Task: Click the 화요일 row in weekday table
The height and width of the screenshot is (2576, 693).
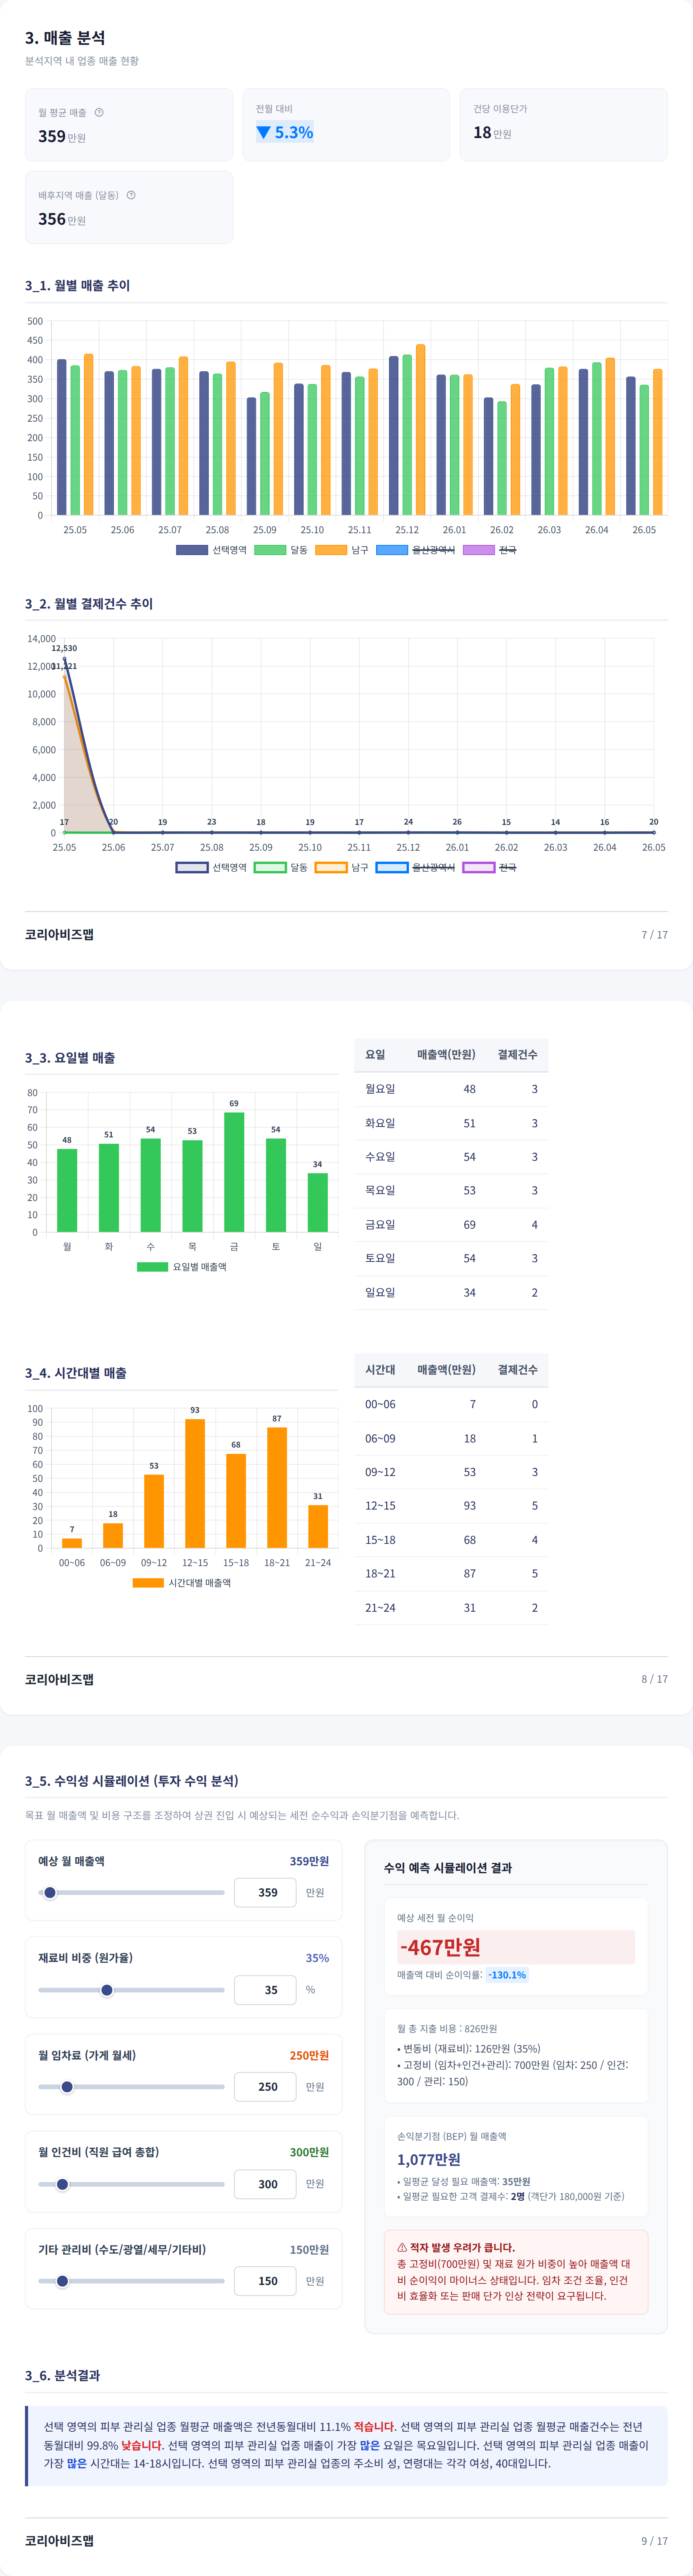Action: [x=451, y=1123]
